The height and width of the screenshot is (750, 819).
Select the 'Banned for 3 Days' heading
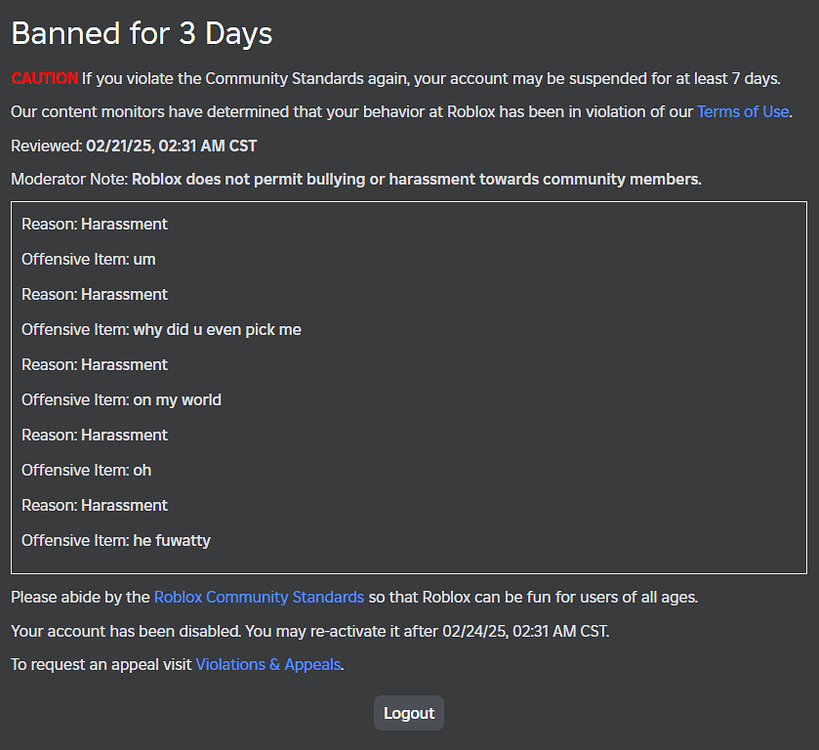point(140,33)
